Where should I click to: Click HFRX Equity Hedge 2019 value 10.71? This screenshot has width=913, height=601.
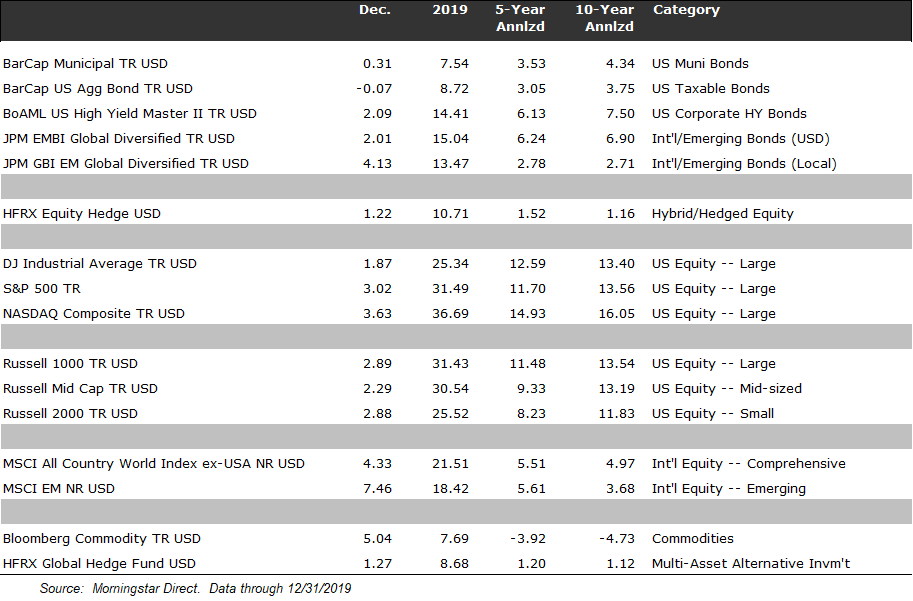pos(450,214)
